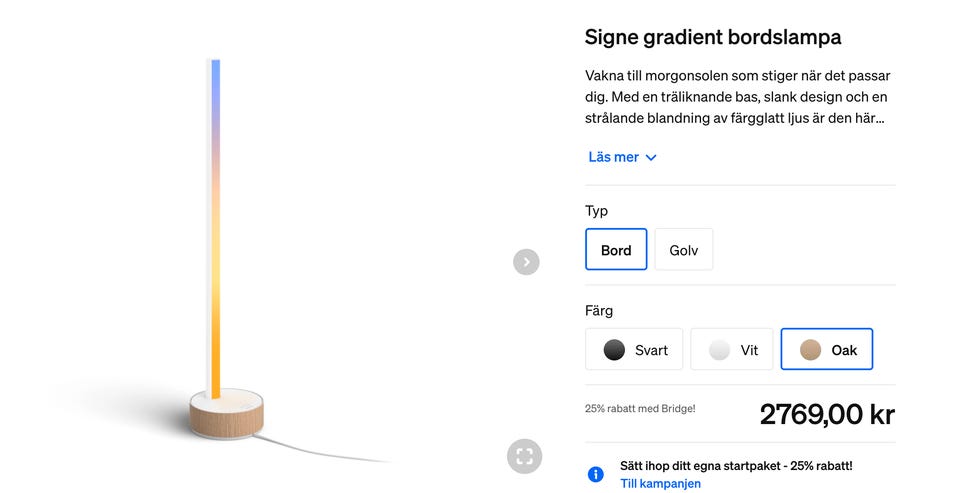The height and width of the screenshot is (493, 960).
Task: Click the white color swatch circle
Action: pyautogui.click(x=719, y=350)
